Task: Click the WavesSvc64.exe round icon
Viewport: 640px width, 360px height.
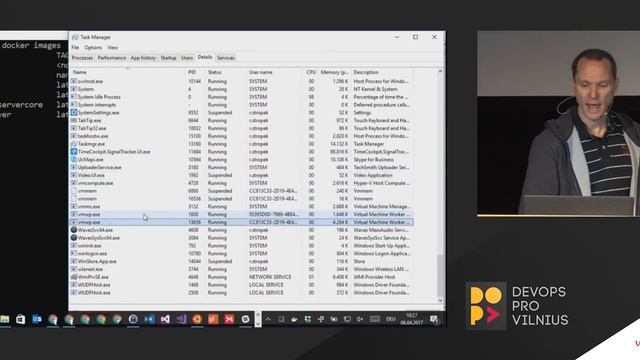Action: pos(74,230)
